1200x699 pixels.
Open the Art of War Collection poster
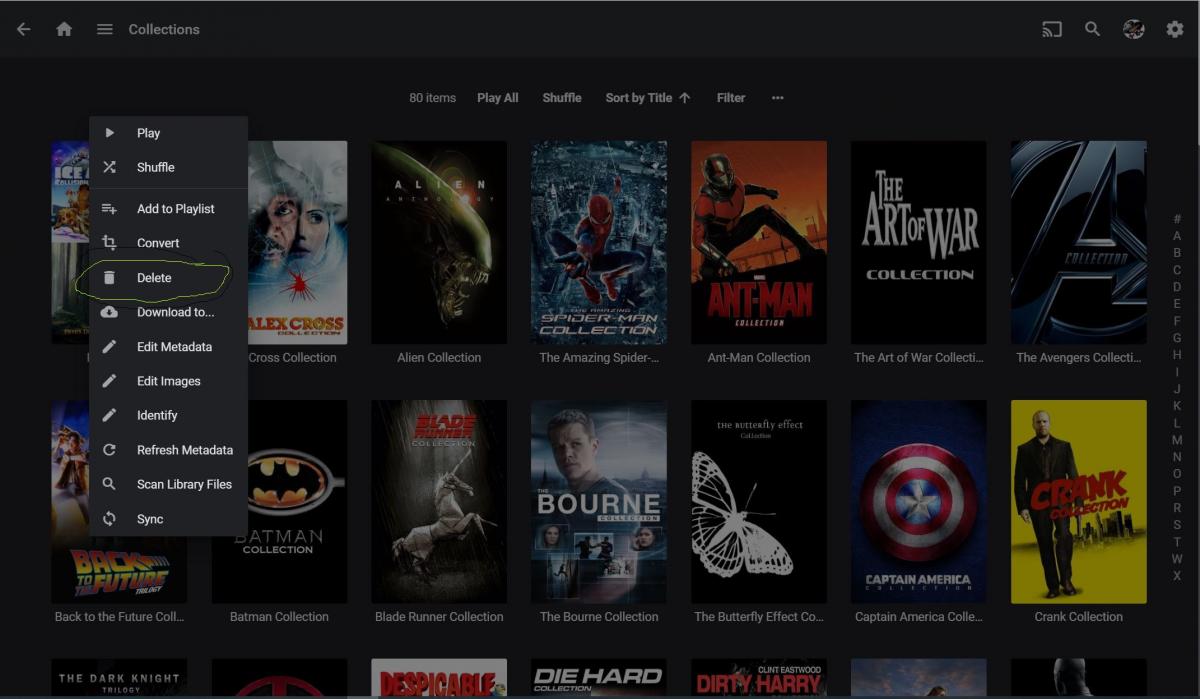pyautogui.click(x=919, y=242)
